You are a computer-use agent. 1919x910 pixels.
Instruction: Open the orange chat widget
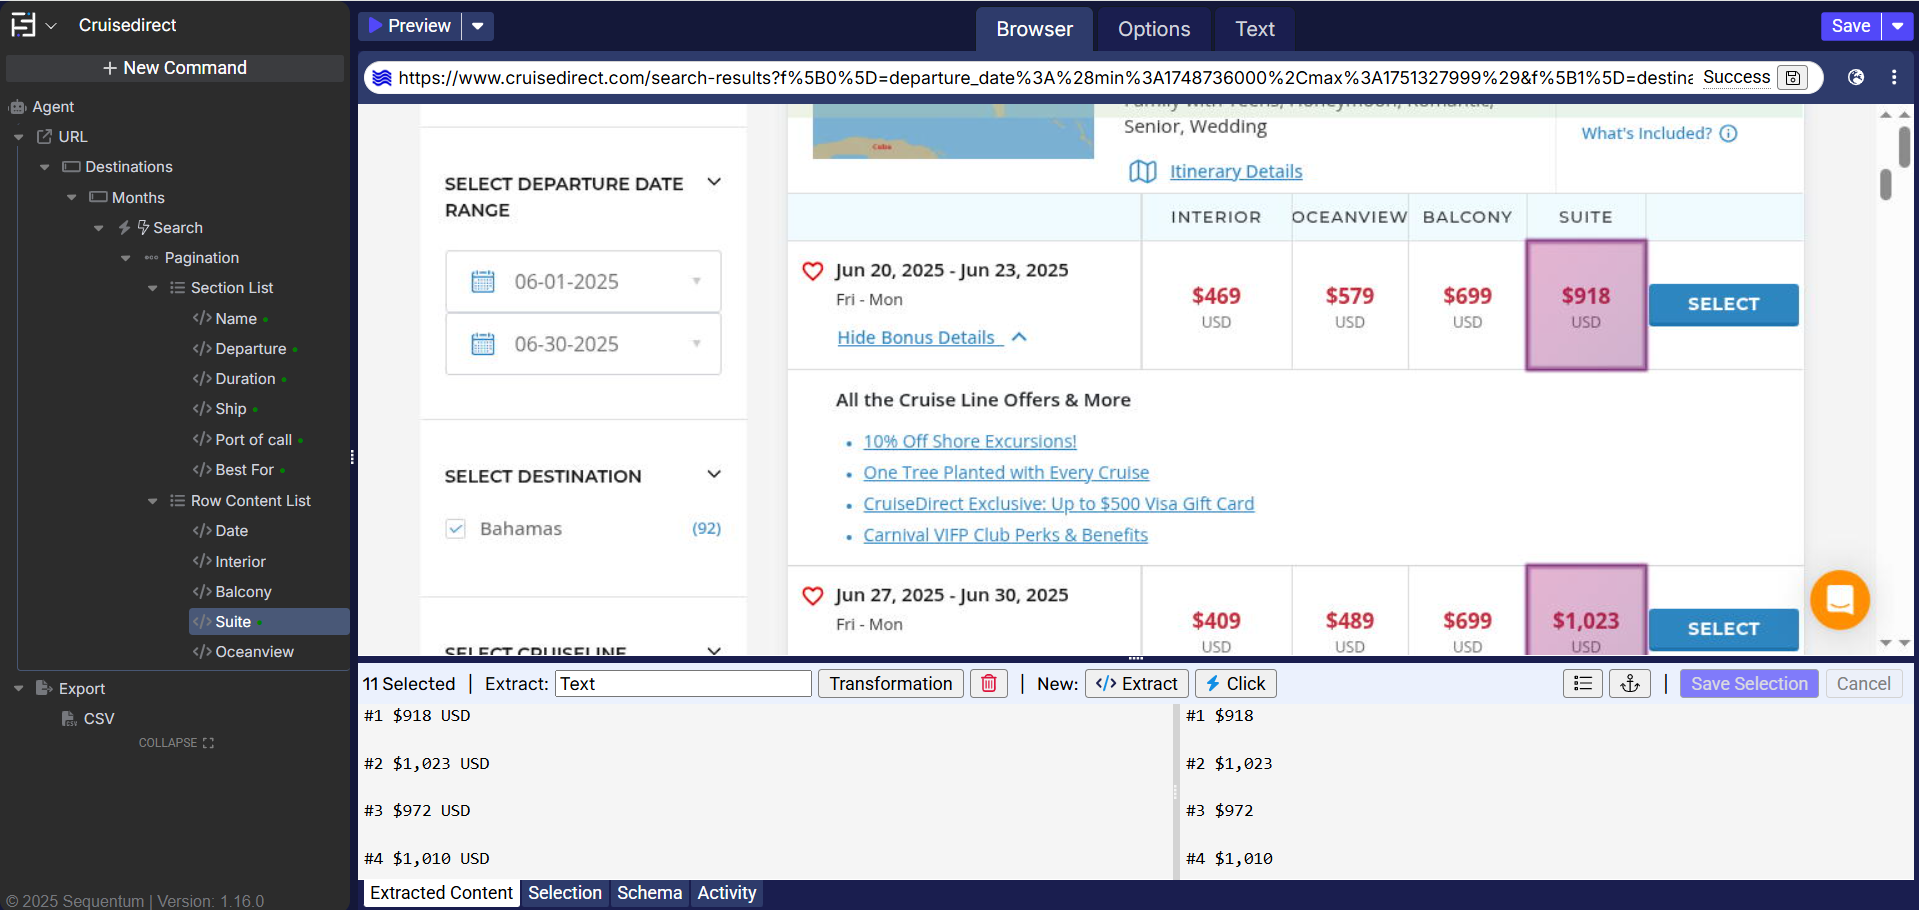[1839, 599]
